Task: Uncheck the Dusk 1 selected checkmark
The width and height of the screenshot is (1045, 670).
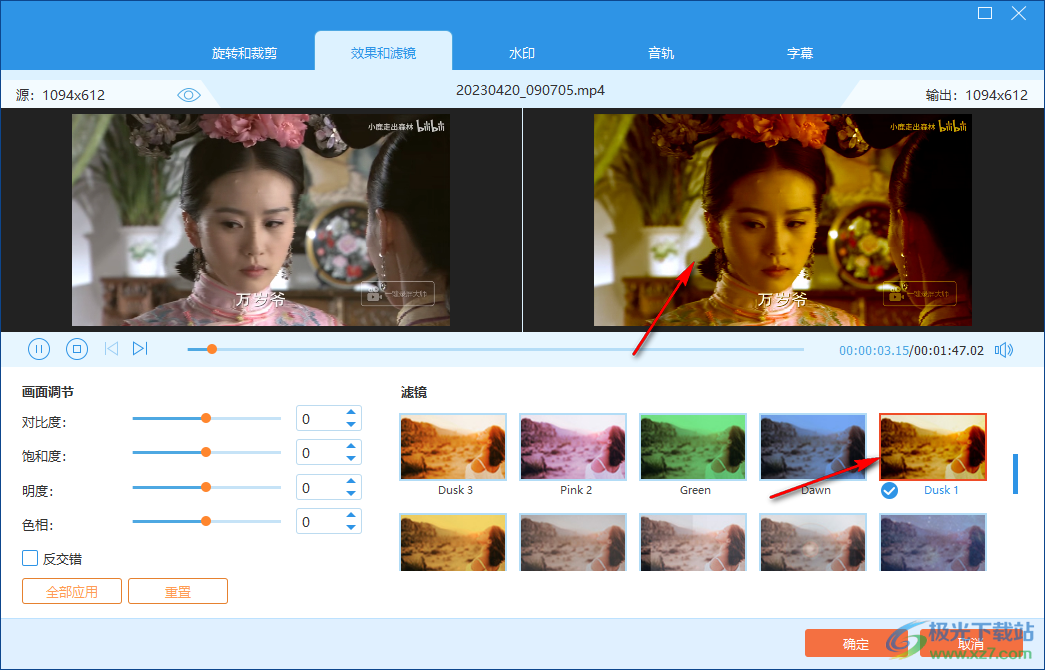Action: [889, 491]
